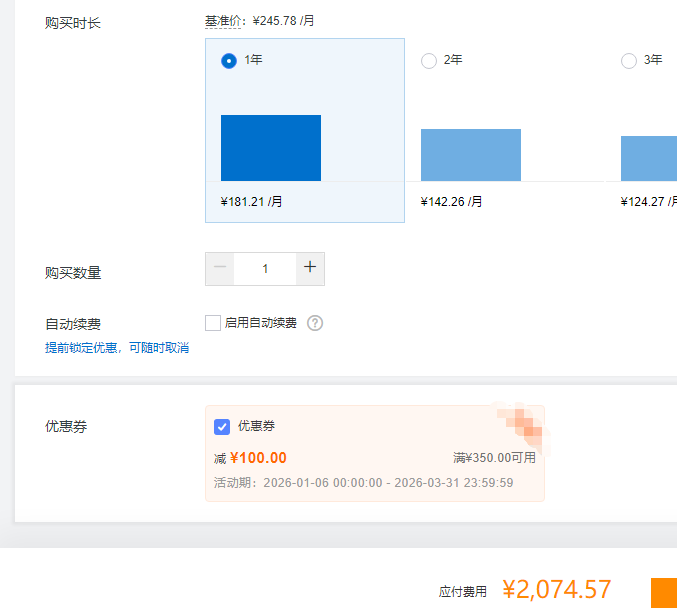677x608 pixels.
Task: Click the plus icon to increase quantity
Action: 310,268
